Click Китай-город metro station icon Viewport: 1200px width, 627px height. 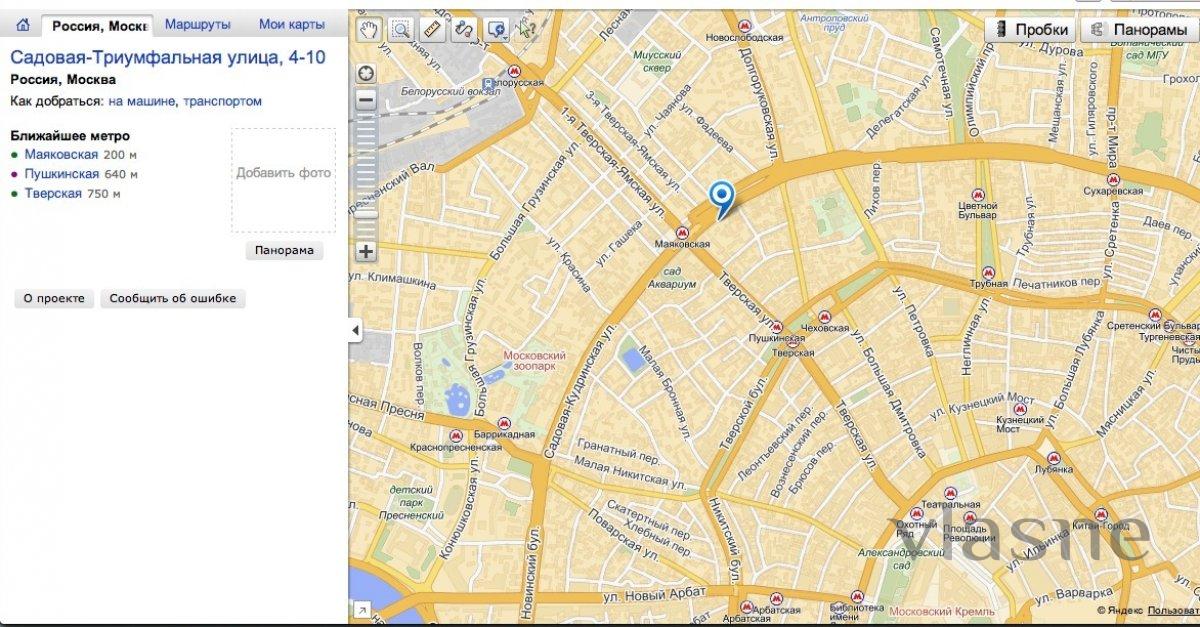point(1100,514)
